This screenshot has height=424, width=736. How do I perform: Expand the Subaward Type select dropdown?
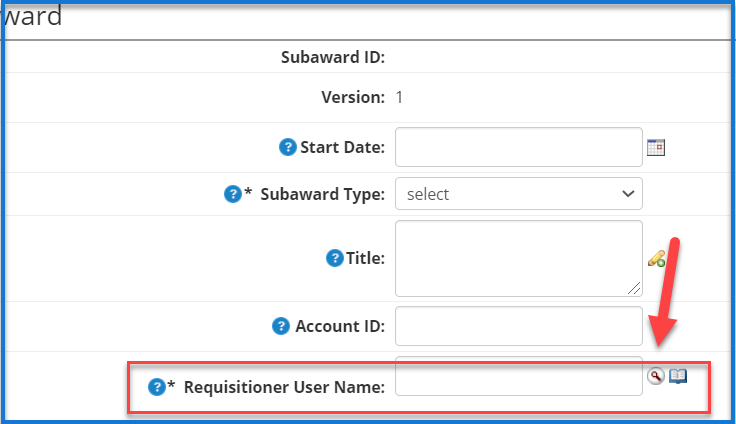click(x=518, y=194)
